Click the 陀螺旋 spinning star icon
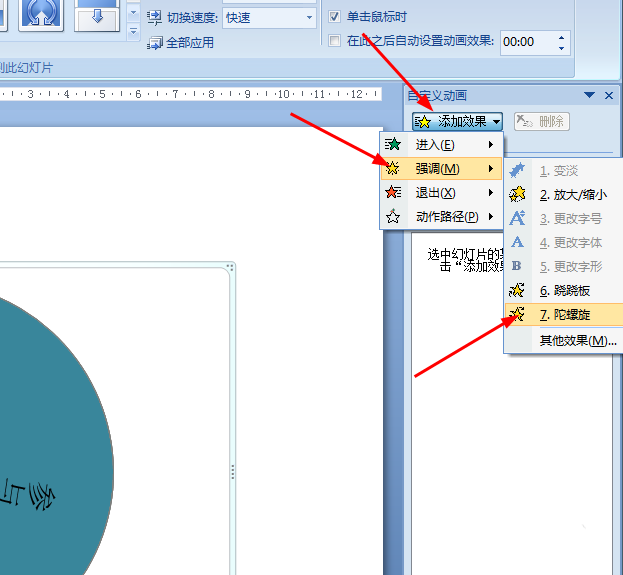 coord(517,314)
